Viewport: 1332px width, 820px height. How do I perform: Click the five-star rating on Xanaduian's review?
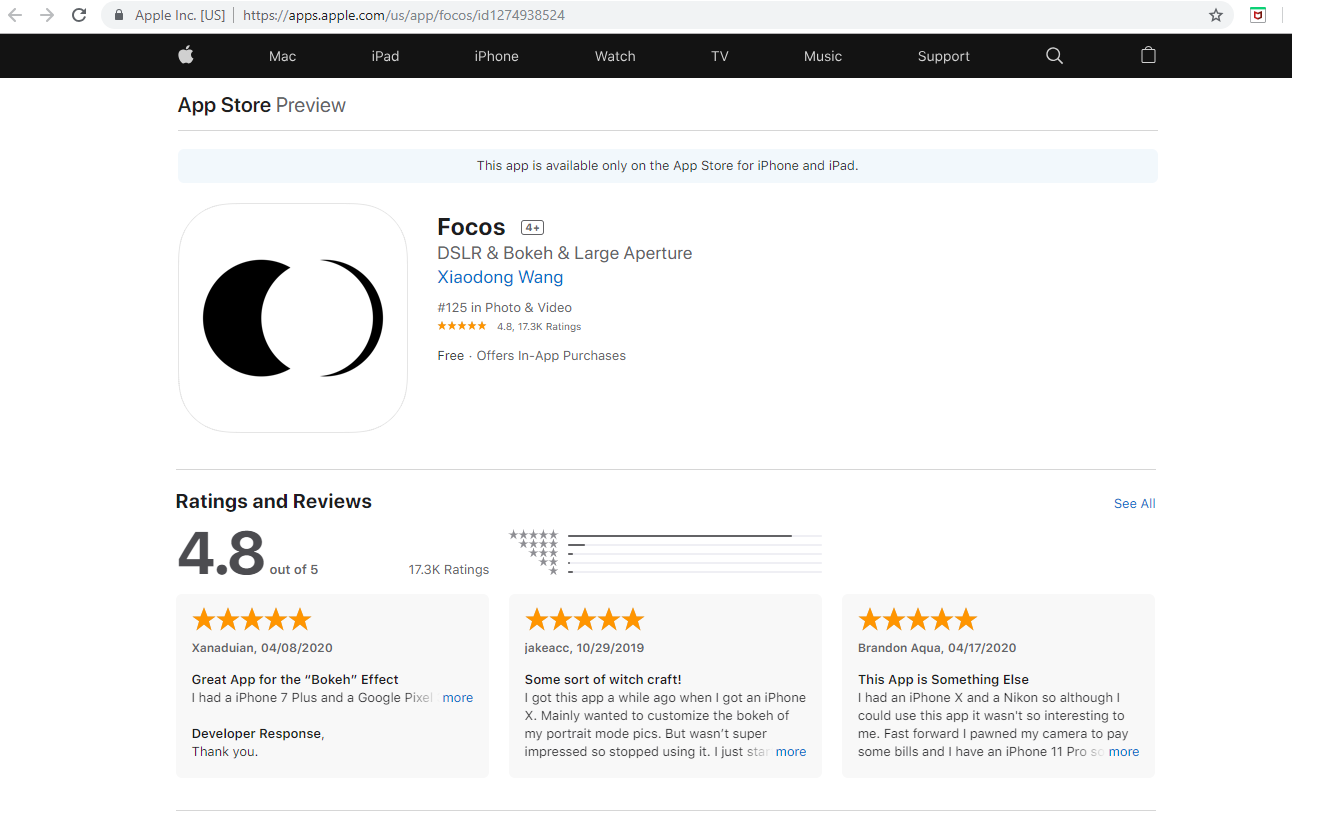coord(252,619)
